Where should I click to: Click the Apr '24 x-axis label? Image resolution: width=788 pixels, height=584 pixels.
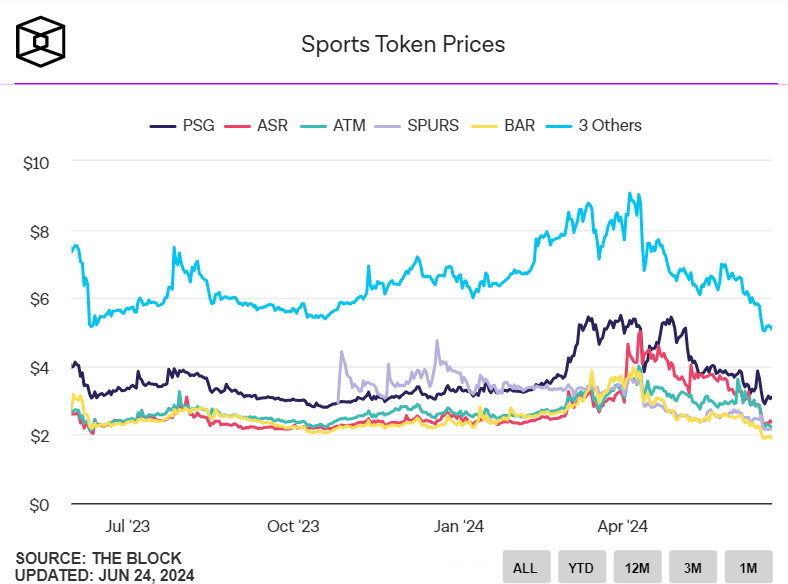point(623,525)
